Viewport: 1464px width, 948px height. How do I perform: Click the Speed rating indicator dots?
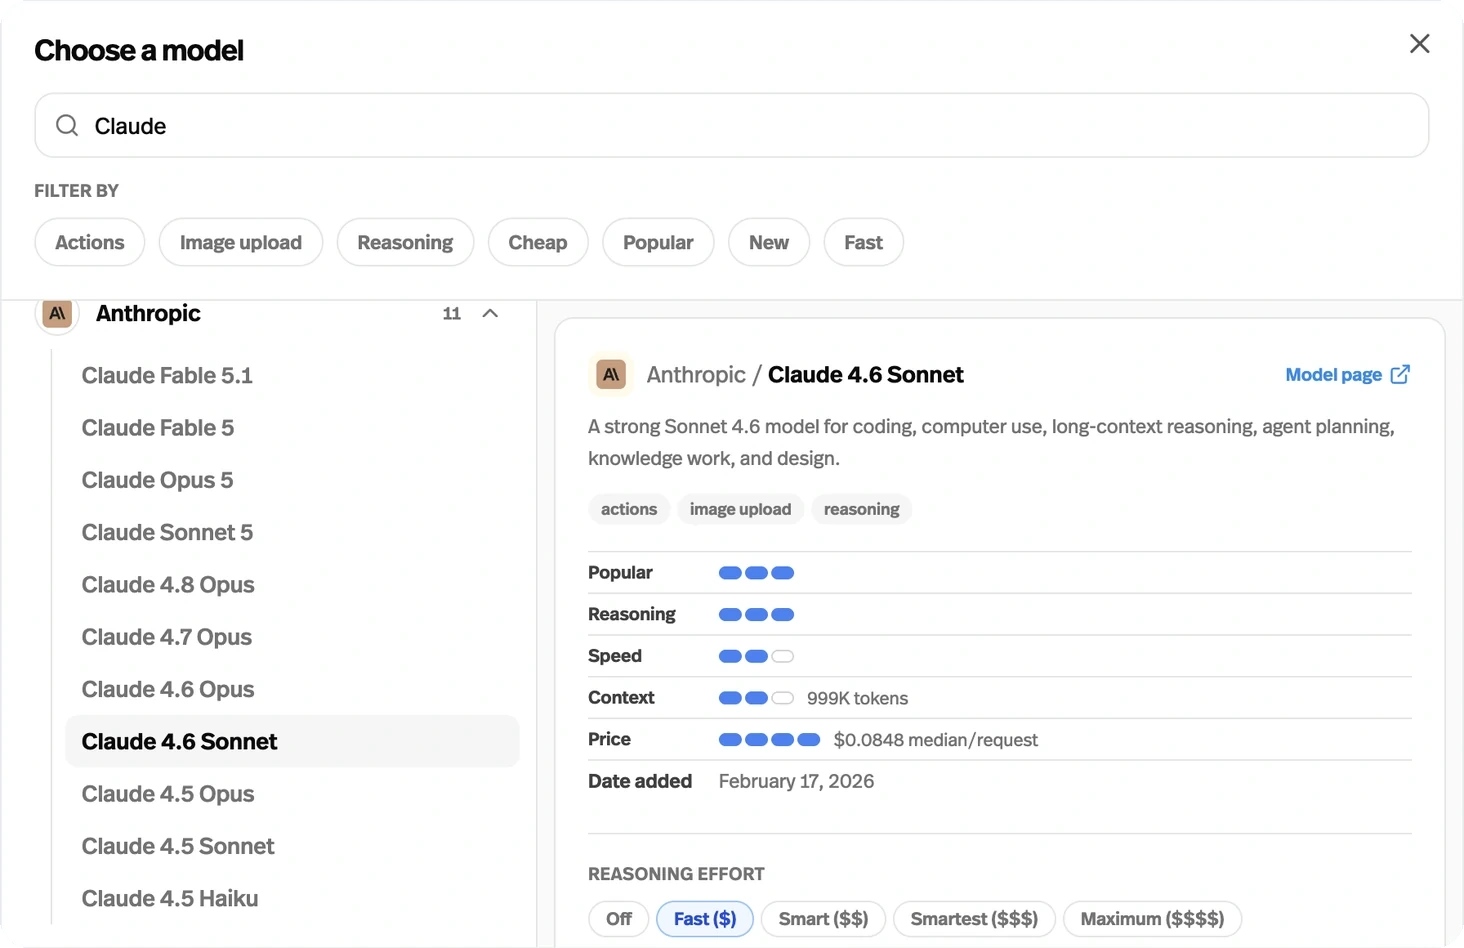pyautogui.click(x=756, y=657)
